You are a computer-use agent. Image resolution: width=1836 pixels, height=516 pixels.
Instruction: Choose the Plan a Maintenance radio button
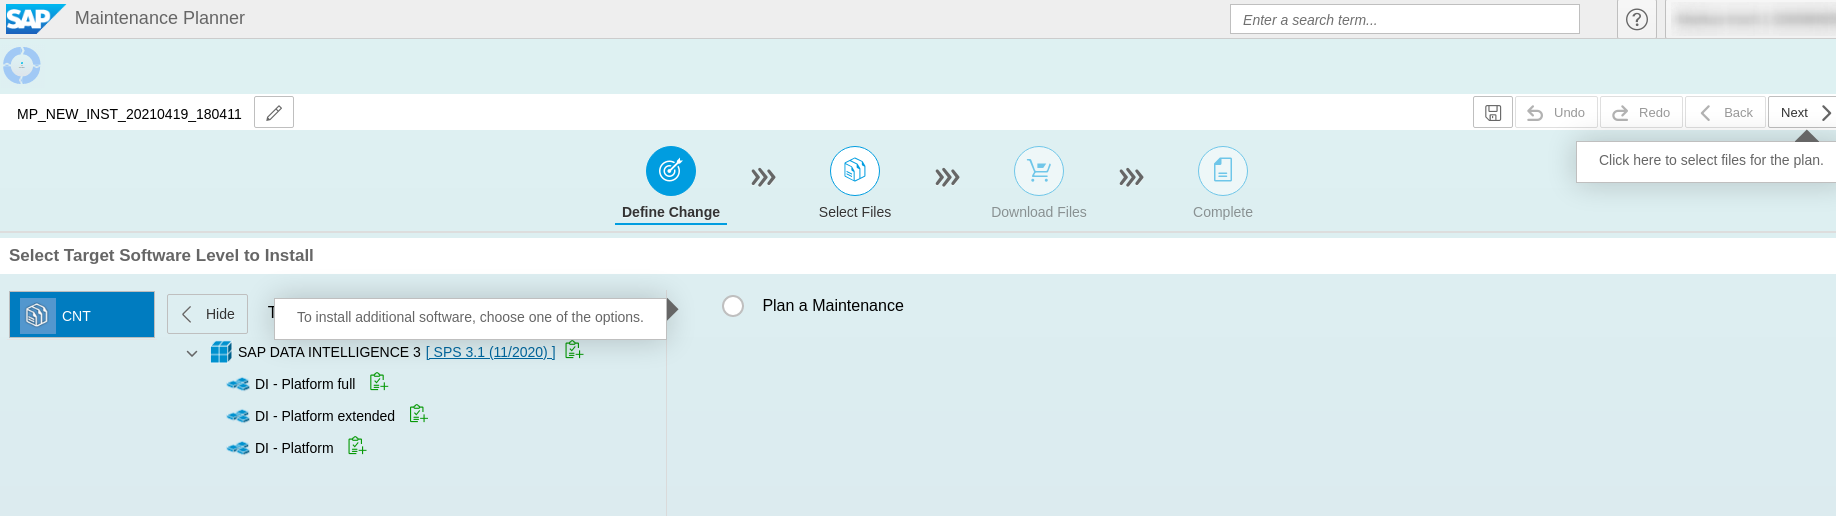tap(733, 306)
